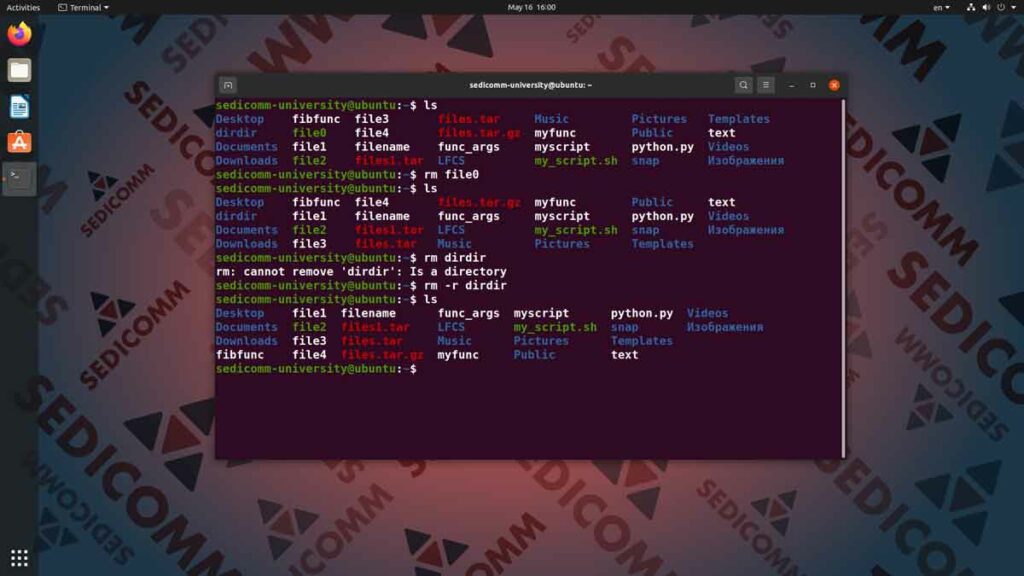Click 'Изображения' in the last ls listing
1024x576 pixels.
click(x=724, y=327)
